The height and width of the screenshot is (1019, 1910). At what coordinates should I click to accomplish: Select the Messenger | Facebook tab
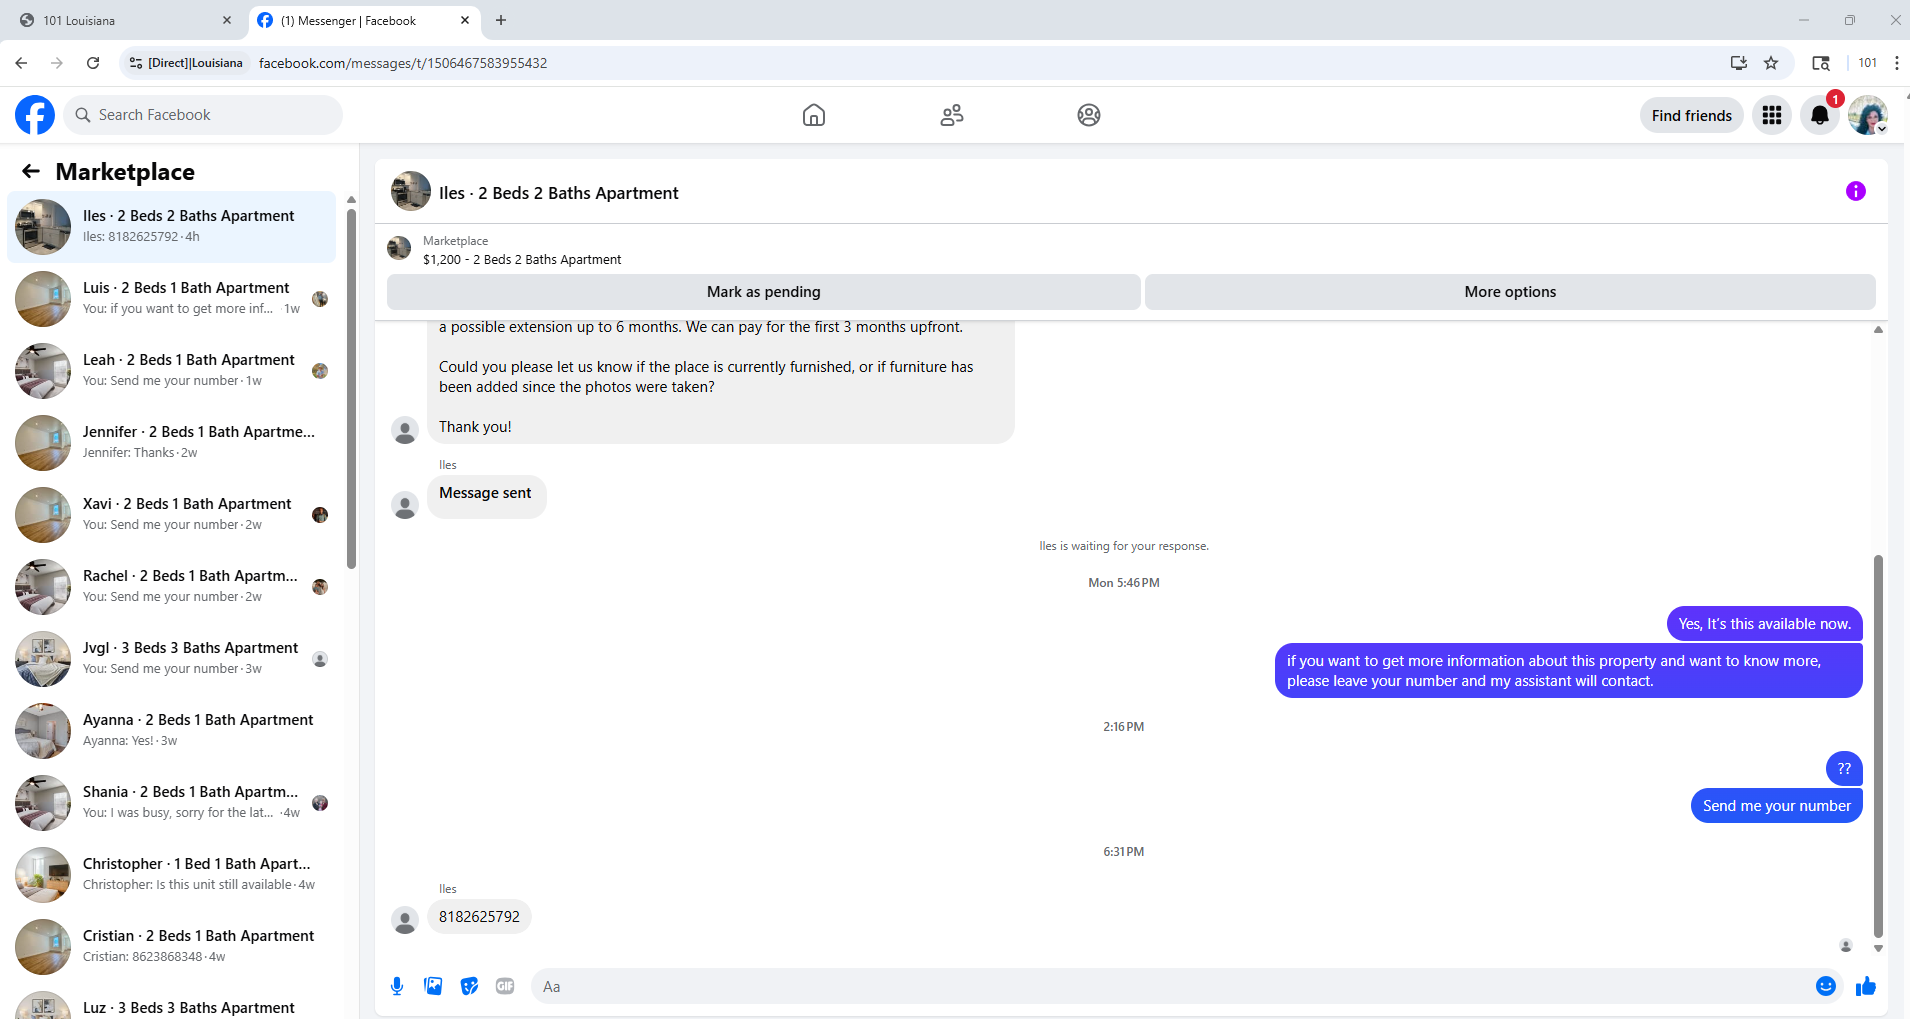364,20
